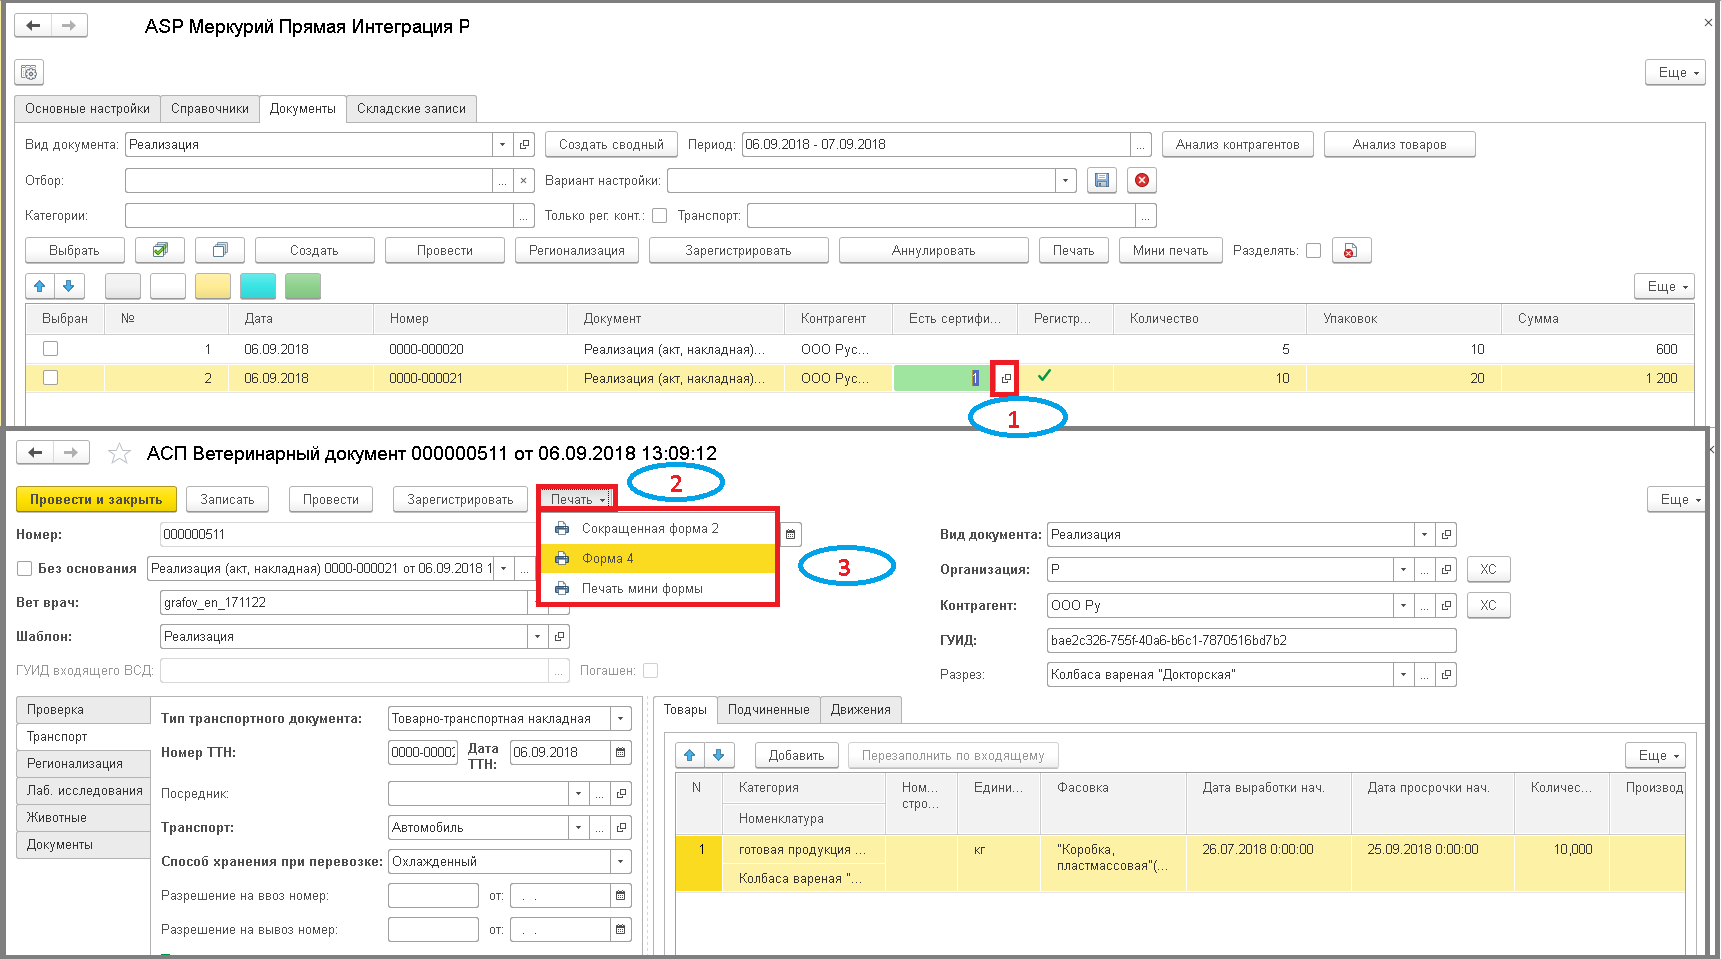The image size is (1721, 959).
Task: Open Транспорт Автомобиль item form
Action: pyautogui.click(x=621, y=827)
